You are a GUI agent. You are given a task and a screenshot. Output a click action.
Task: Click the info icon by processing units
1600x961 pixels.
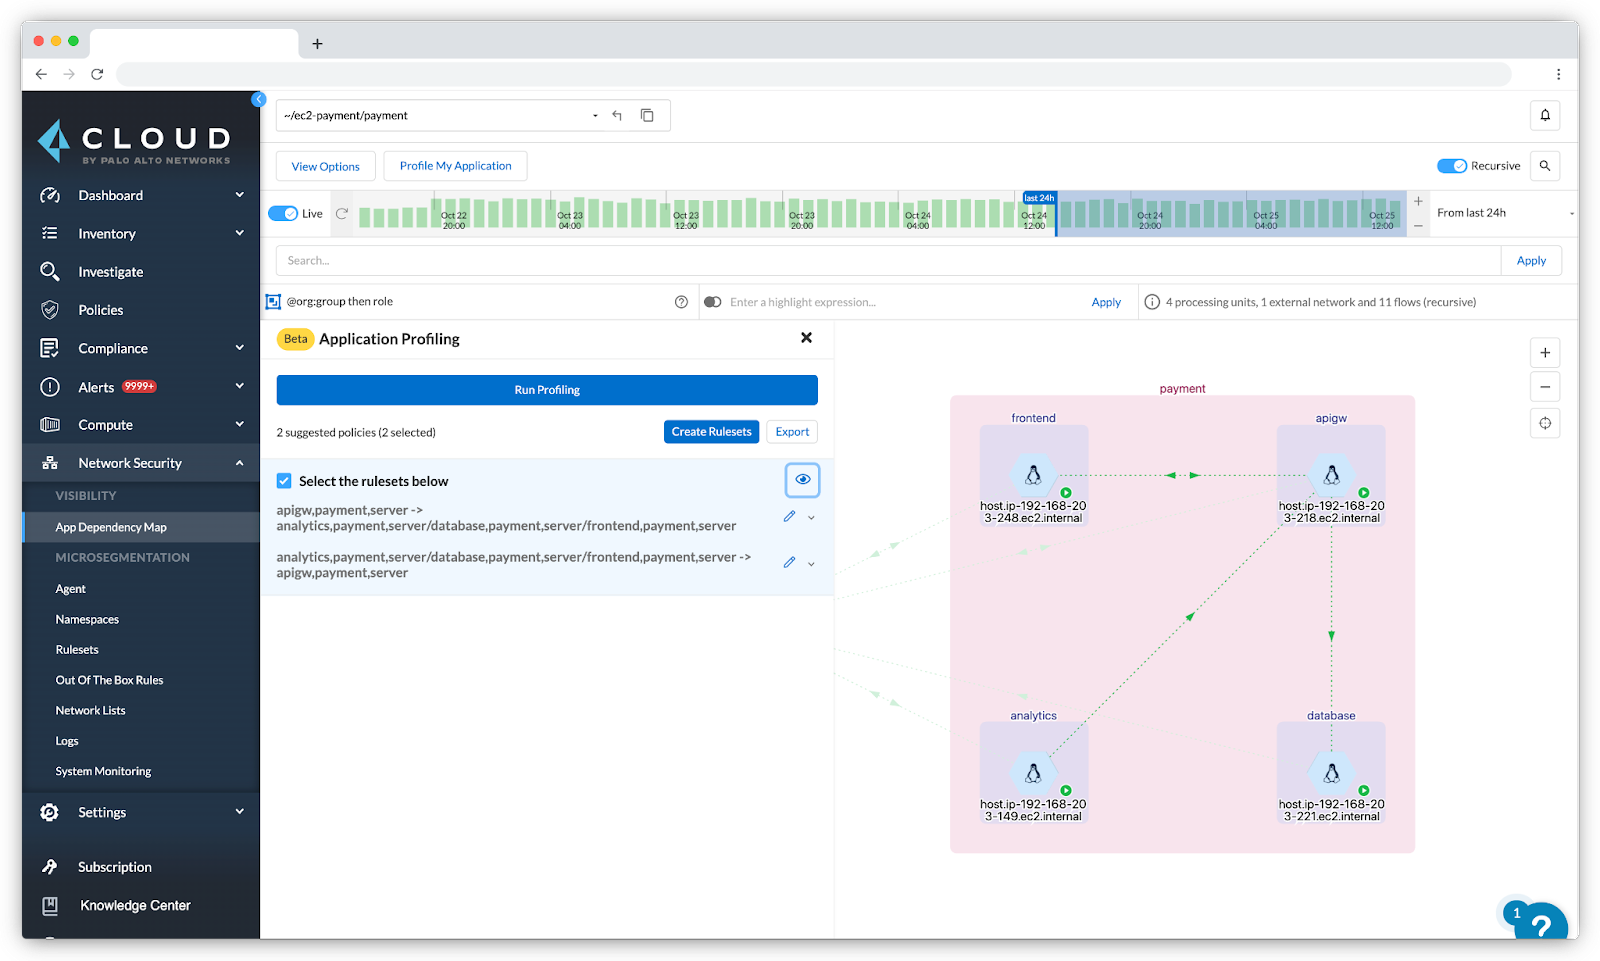(x=1152, y=302)
